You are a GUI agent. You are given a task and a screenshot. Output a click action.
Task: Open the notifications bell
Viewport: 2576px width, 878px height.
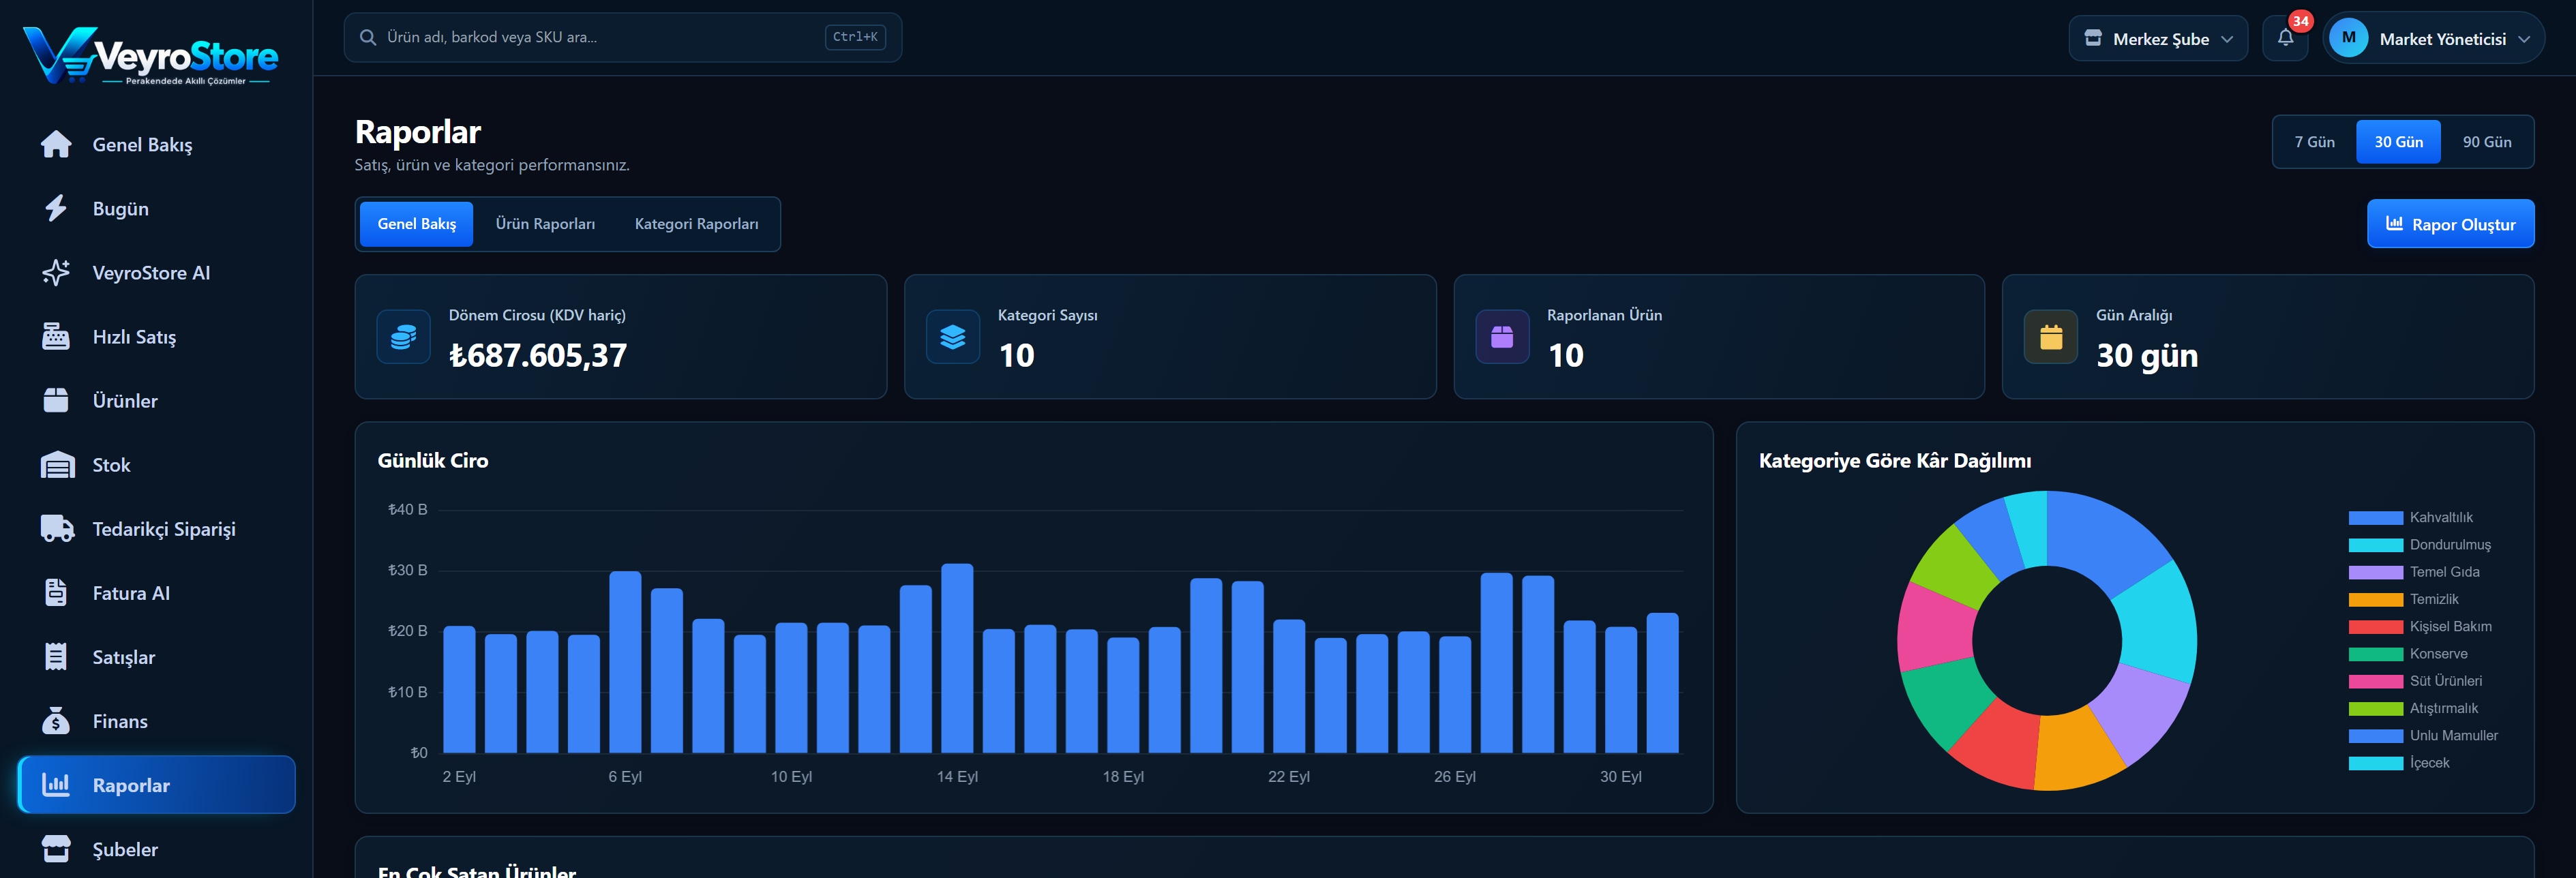point(2285,38)
